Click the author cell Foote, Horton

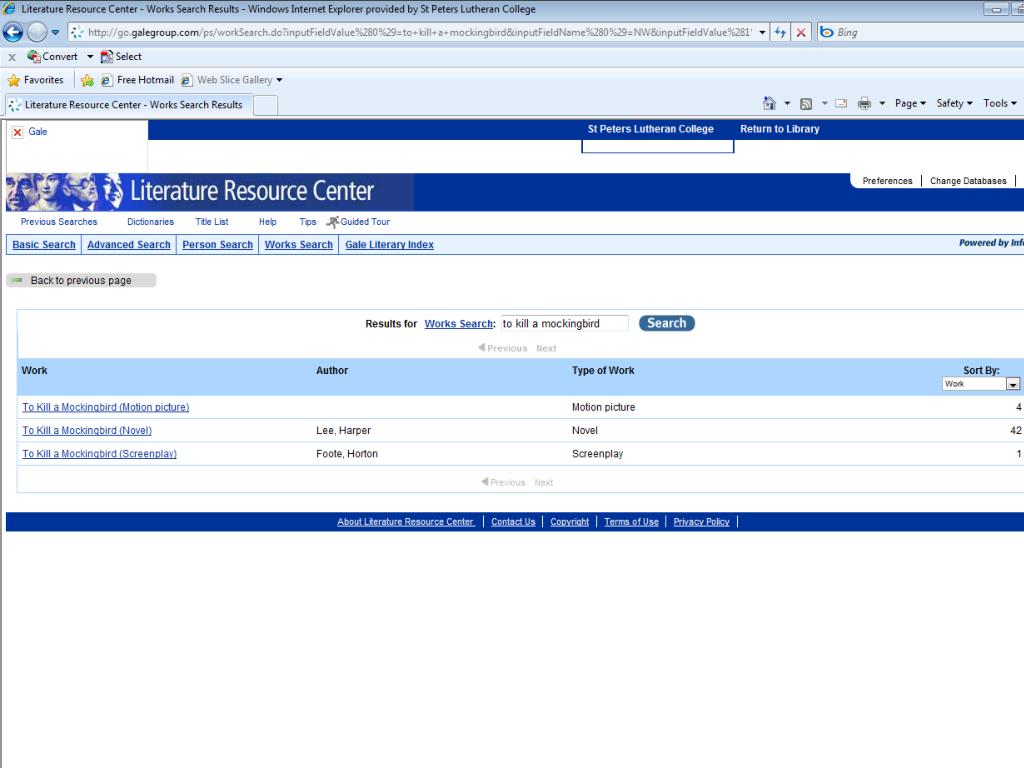click(347, 454)
